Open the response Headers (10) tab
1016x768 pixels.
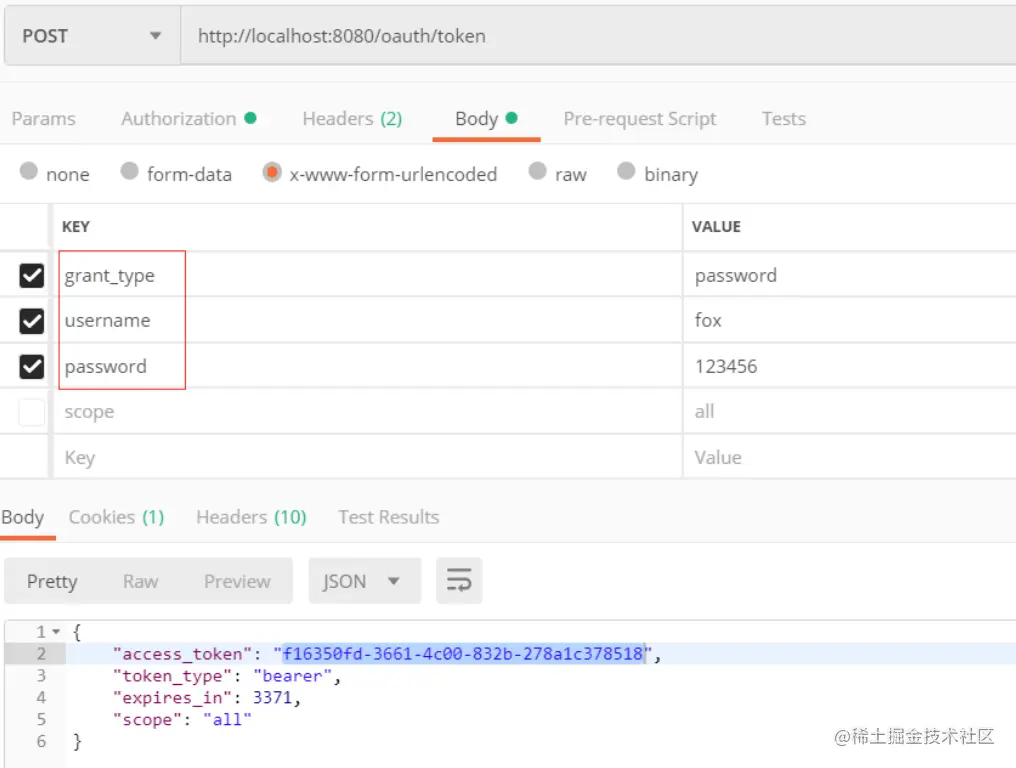click(x=251, y=517)
